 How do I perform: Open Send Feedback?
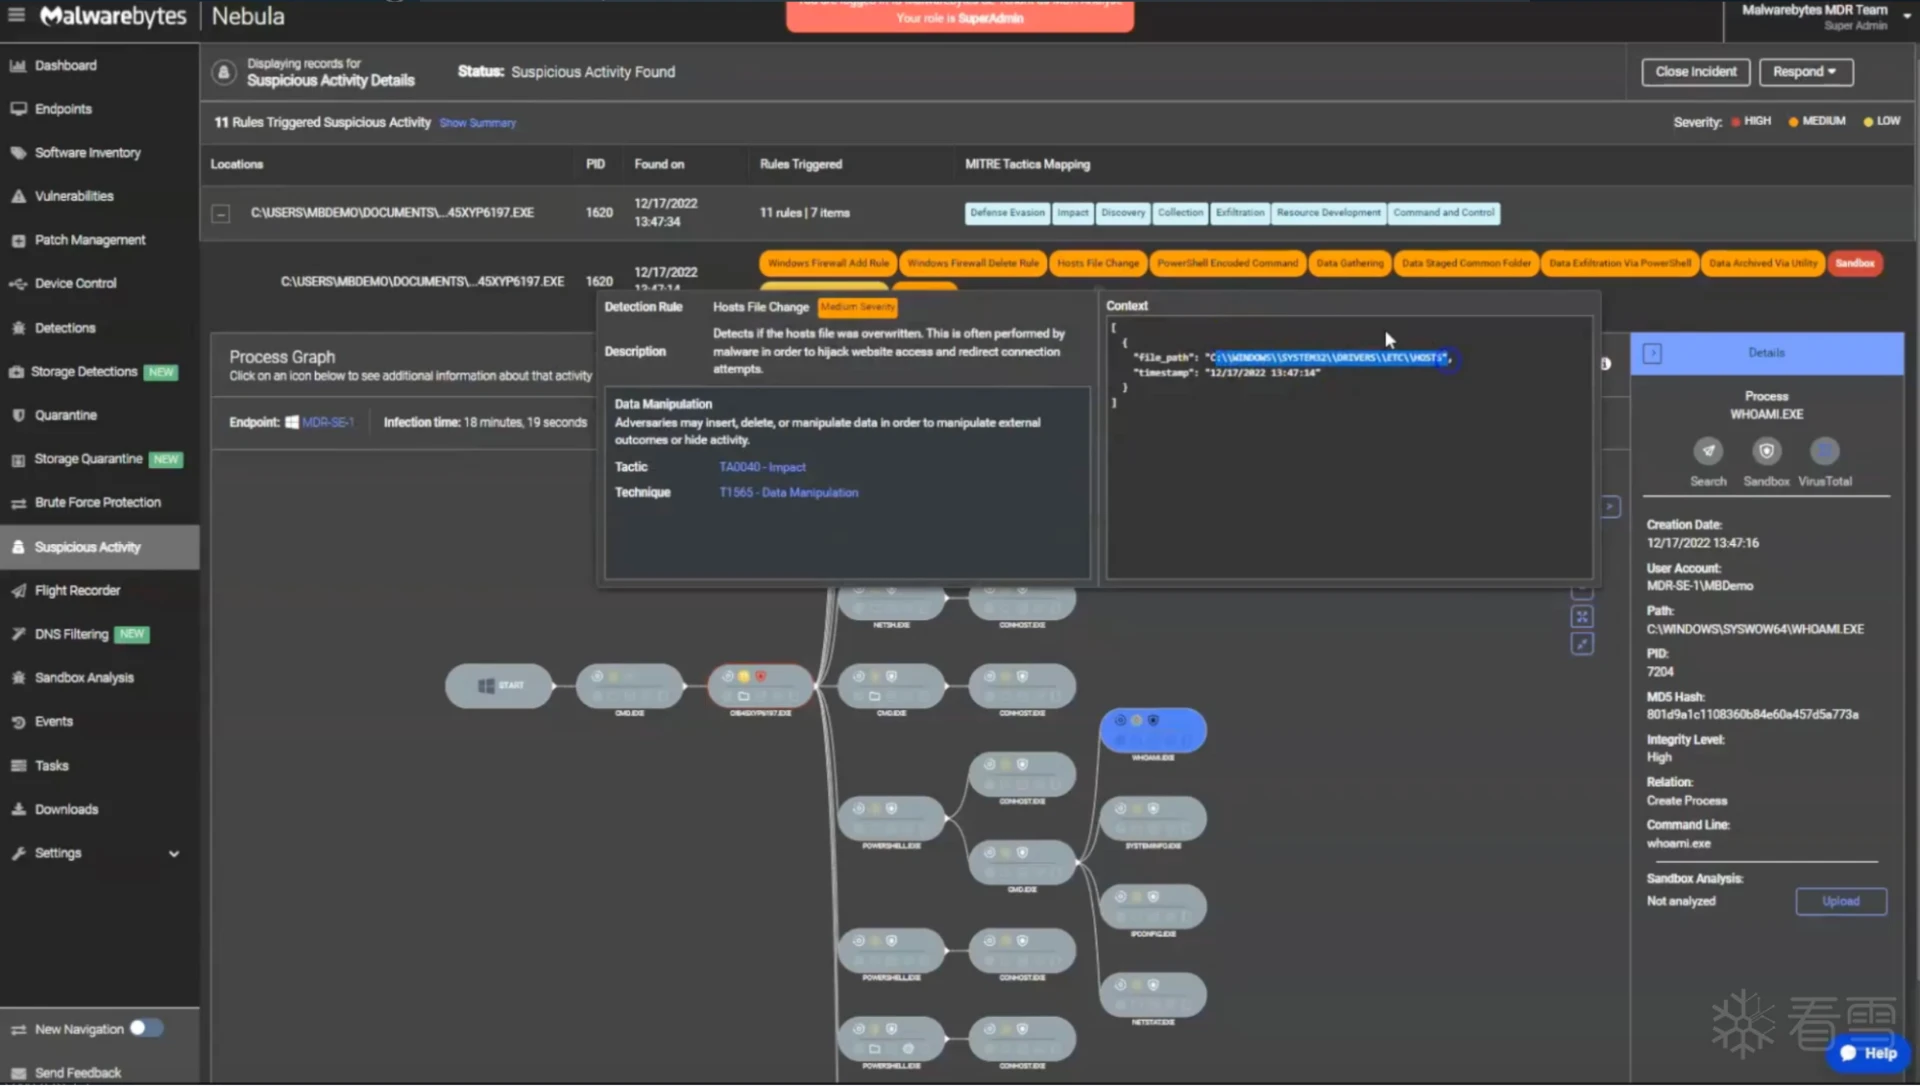pyautogui.click(x=78, y=1073)
